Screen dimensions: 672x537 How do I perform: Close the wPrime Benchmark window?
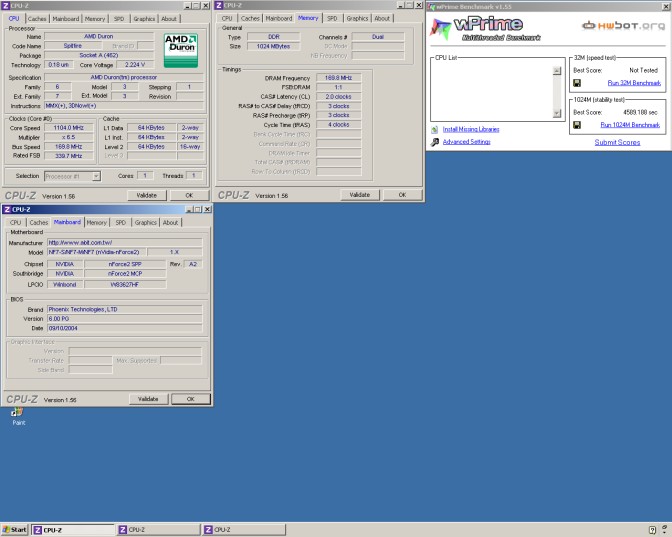click(667, 6)
